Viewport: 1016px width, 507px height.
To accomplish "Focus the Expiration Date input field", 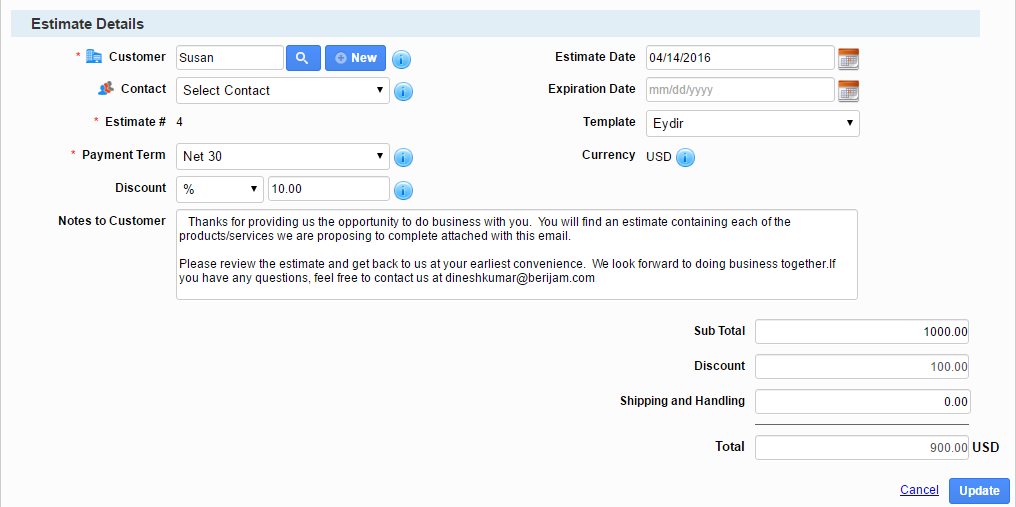I will (x=739, y=90).
